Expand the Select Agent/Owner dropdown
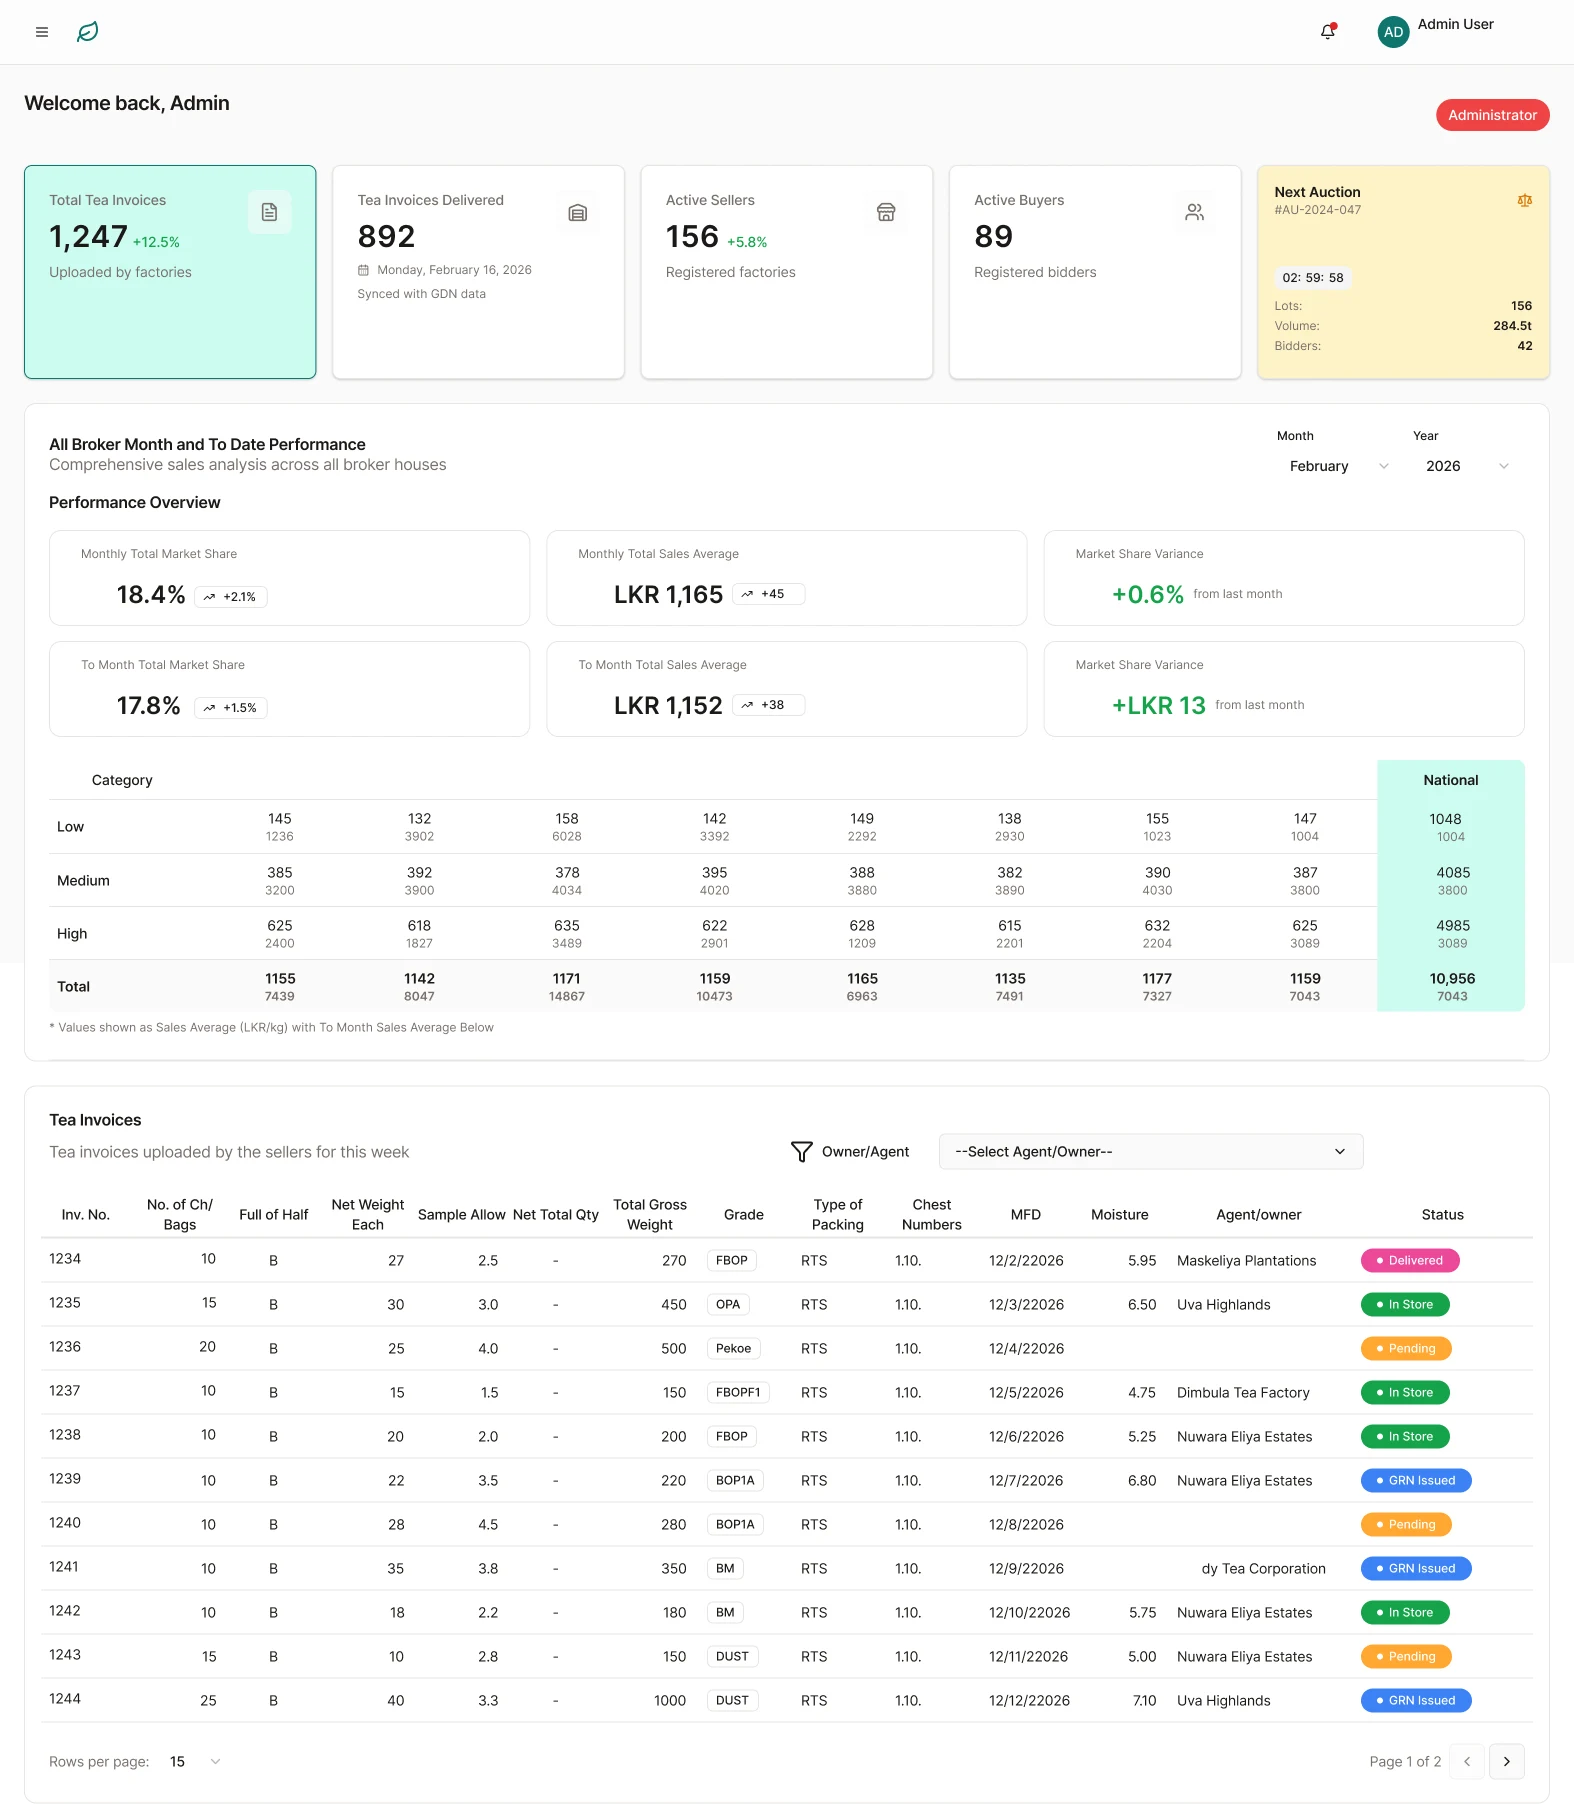 click(1151, 1152)
